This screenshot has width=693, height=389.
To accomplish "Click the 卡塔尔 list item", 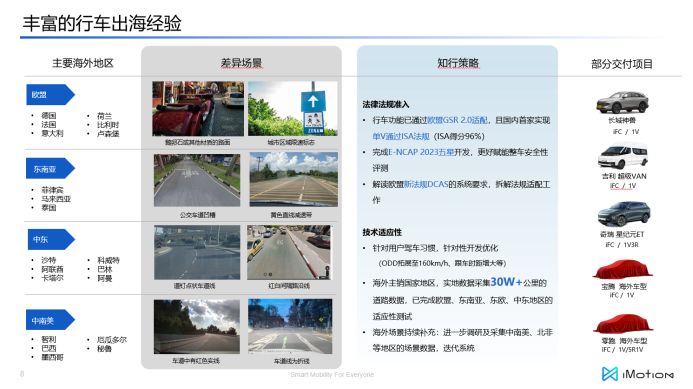I will coord(53,278).
